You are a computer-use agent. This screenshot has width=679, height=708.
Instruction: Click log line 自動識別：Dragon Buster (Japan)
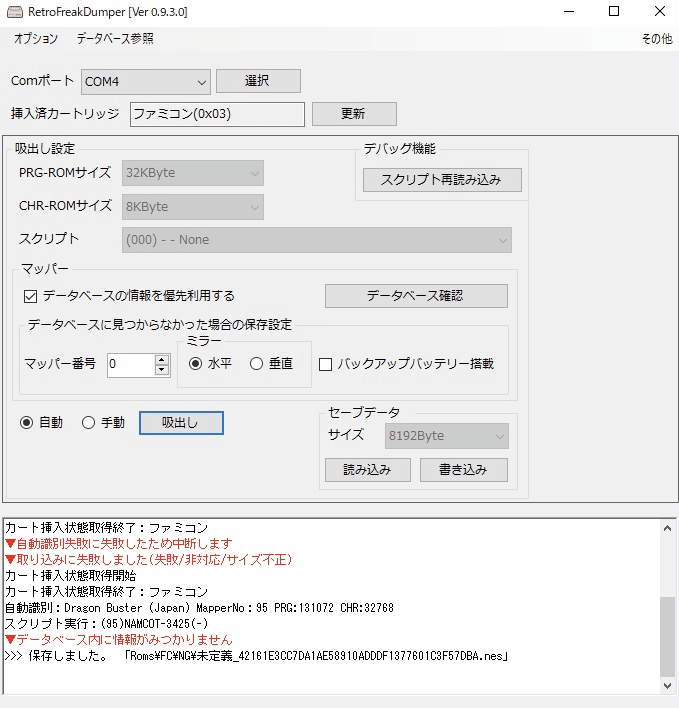pyautogui.click(x=199, y=608)
